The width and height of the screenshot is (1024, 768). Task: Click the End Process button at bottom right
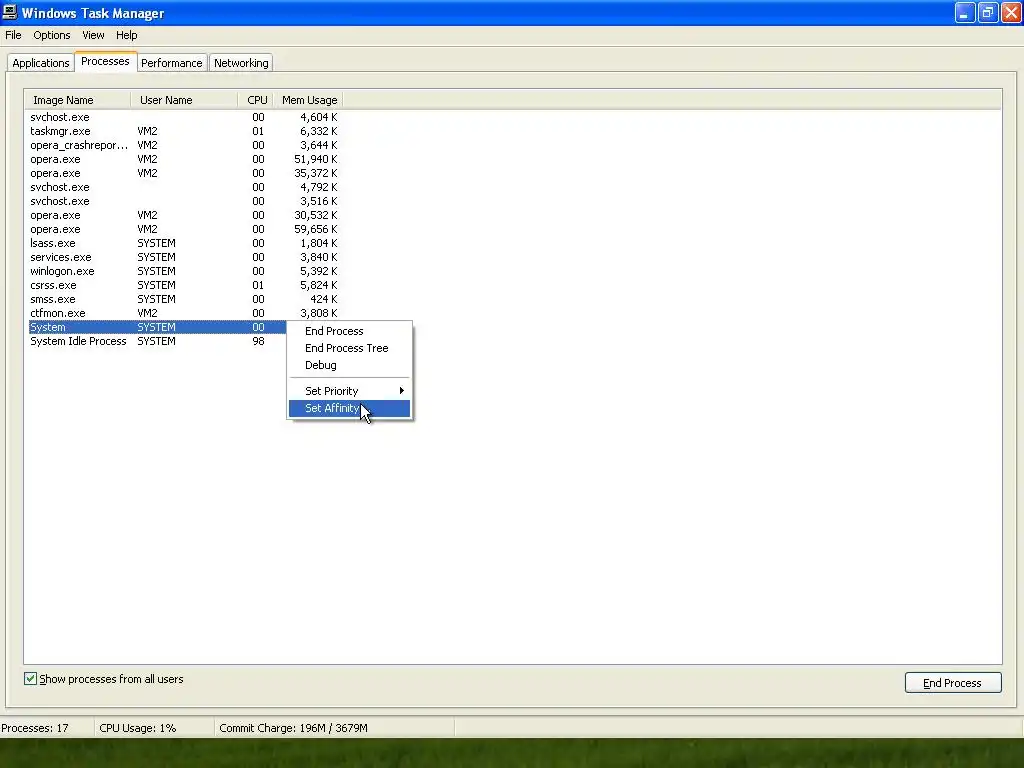tap(953, 682)
